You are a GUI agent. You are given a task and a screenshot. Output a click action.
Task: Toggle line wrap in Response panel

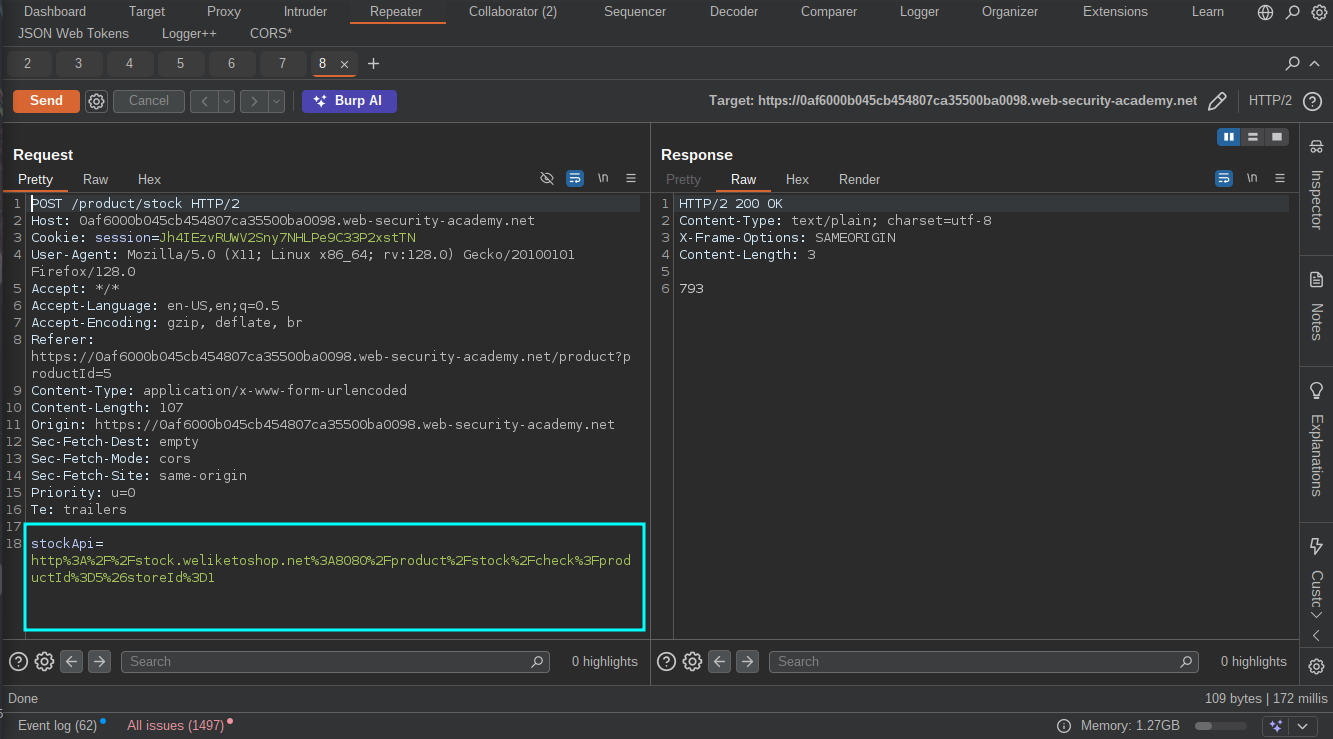tap(1224, 179)
